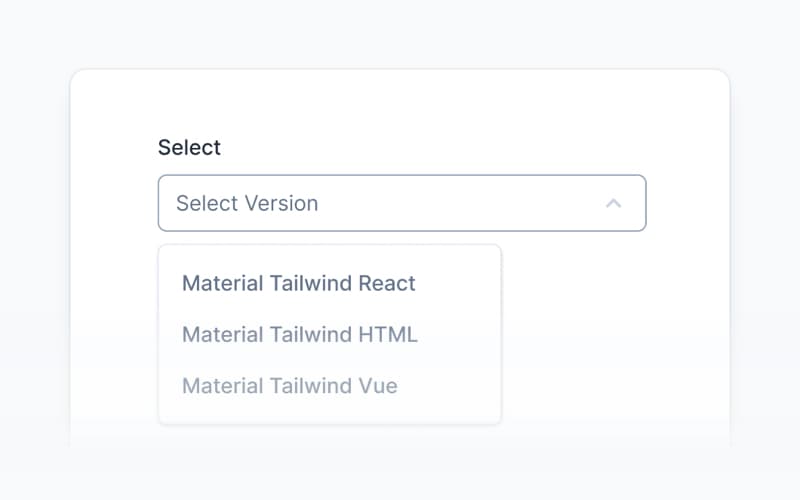Click the word "Vue" in third option
This screenshot has height=500, width=800.
[x=376, y=386]
